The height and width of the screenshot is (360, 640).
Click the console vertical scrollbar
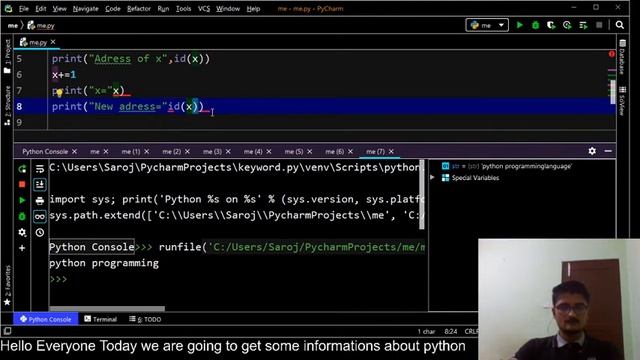click(422, 194)
